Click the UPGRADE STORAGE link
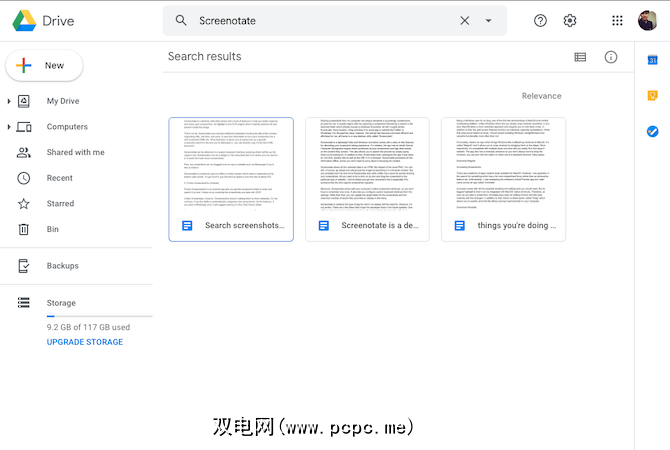The image size is (670, 450). click(x=85, y=342)
